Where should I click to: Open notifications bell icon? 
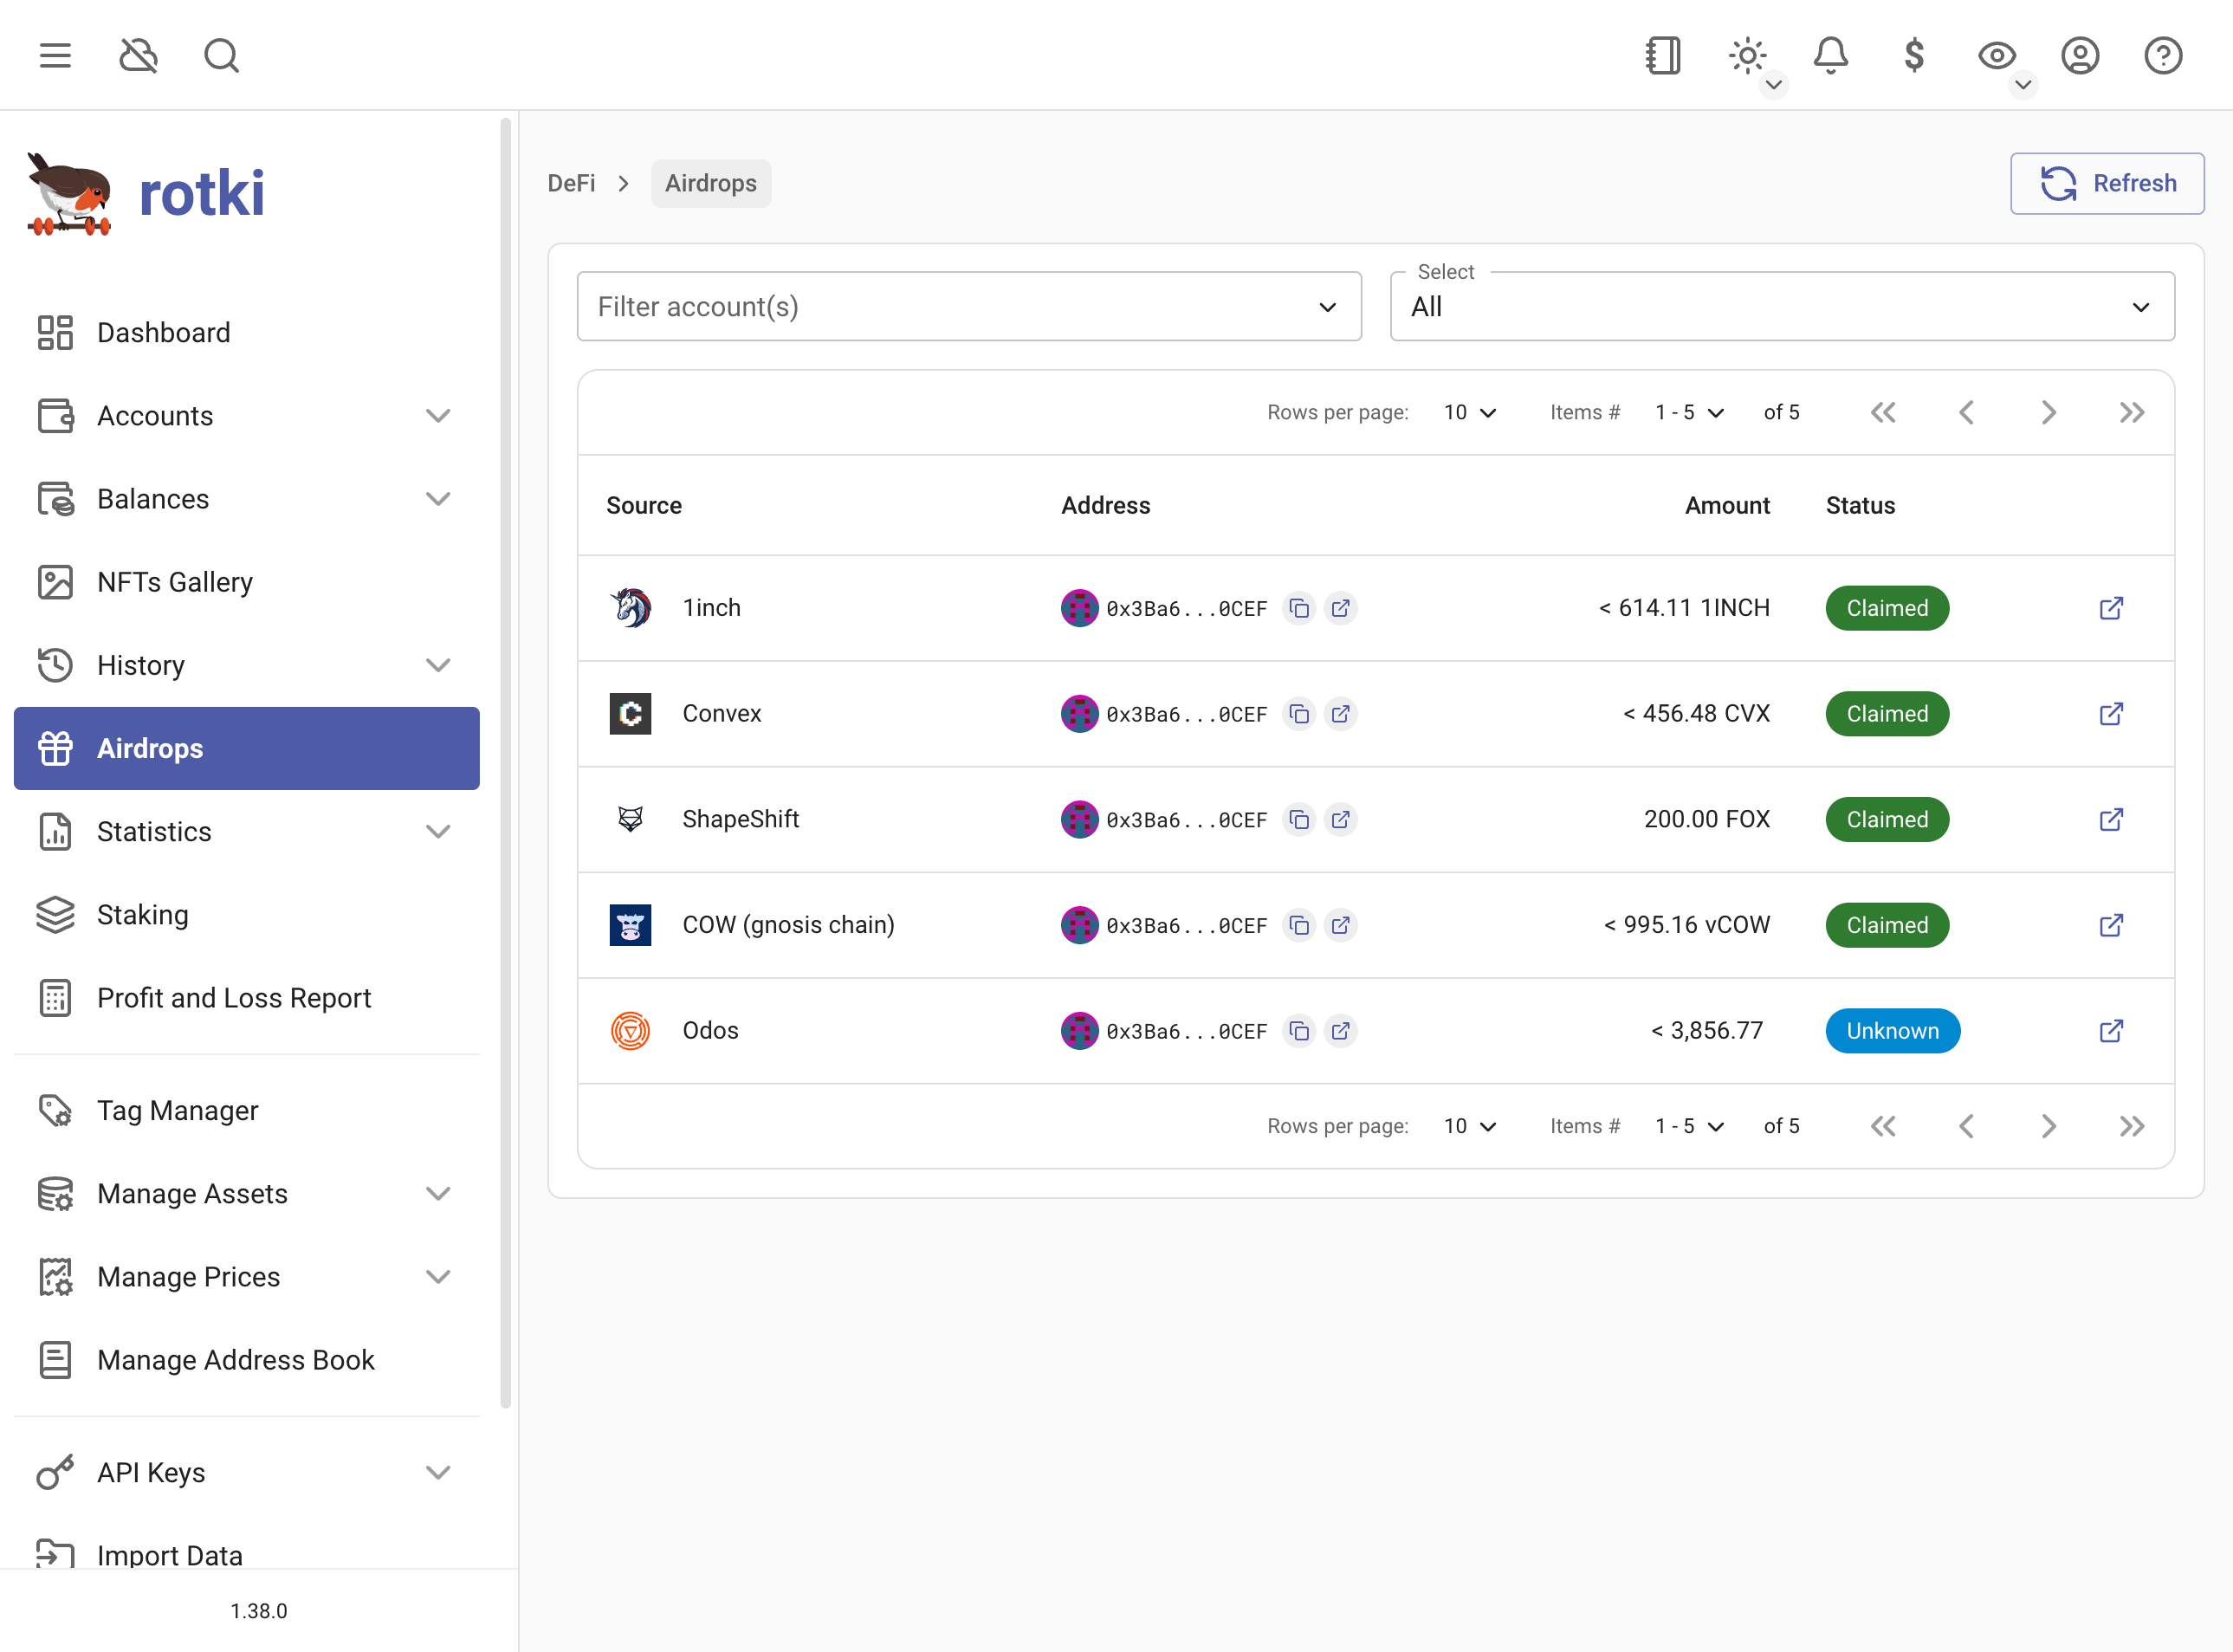tap(1830, 55)
